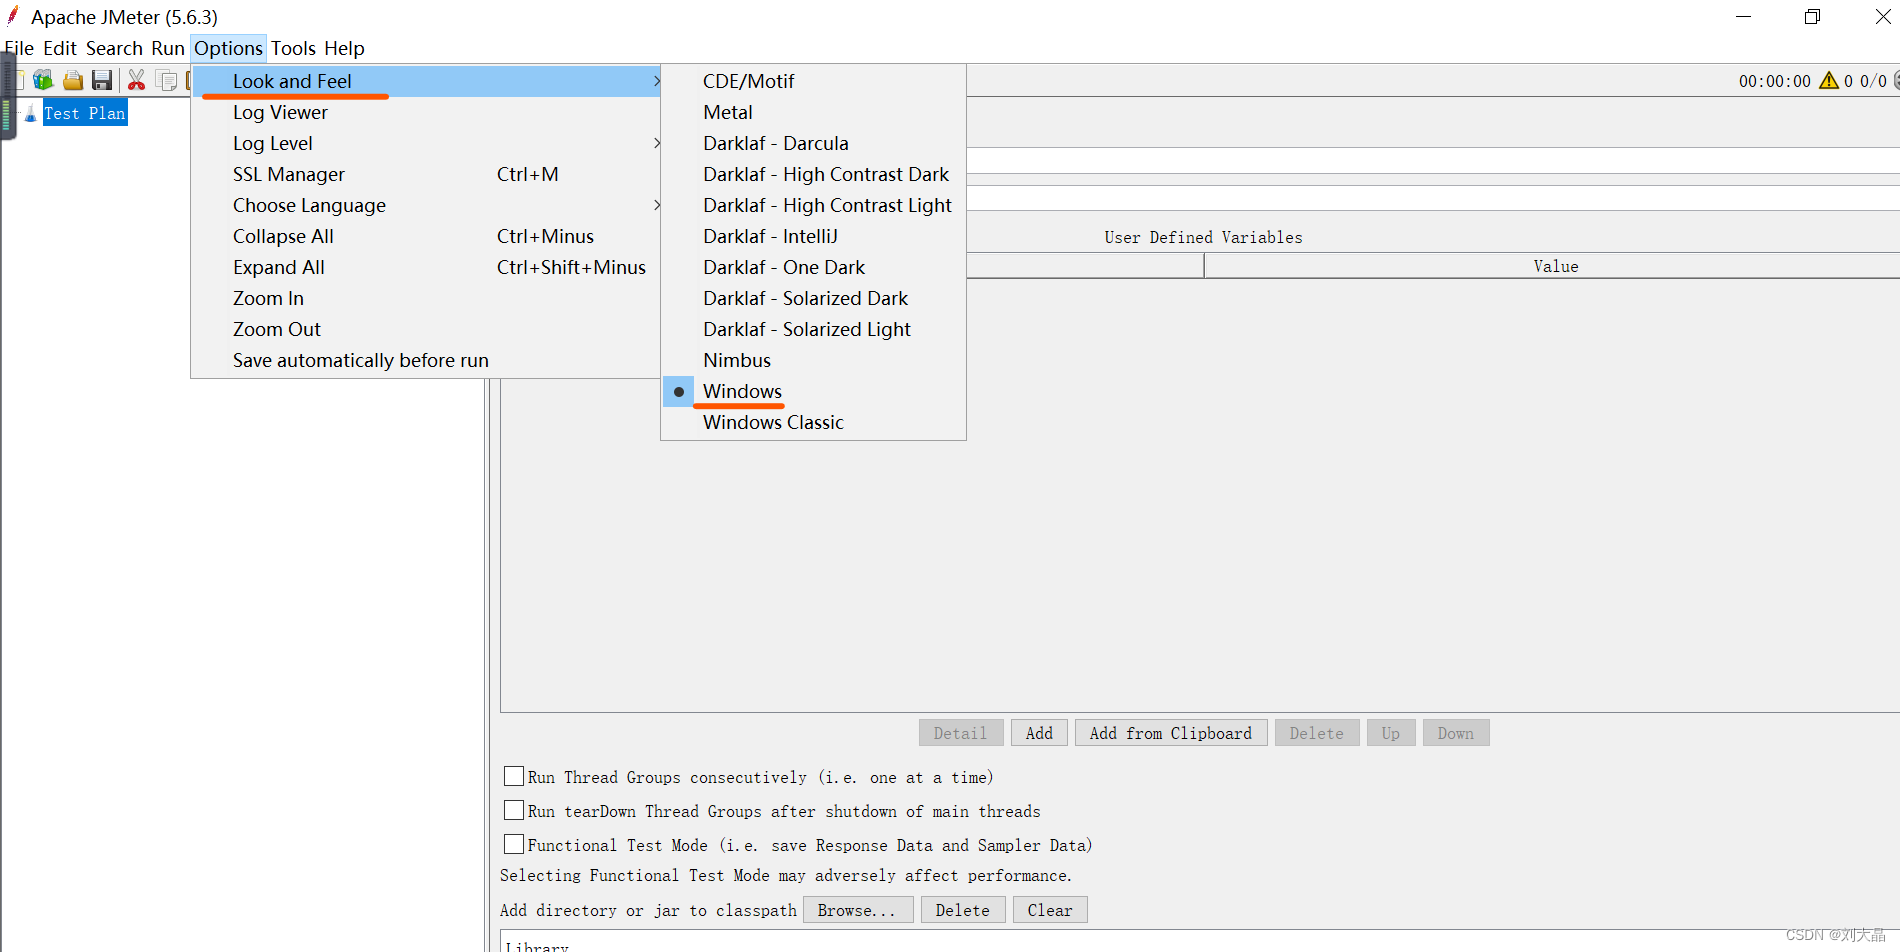Click the warning triangle log icon

tap(1829, 81)
